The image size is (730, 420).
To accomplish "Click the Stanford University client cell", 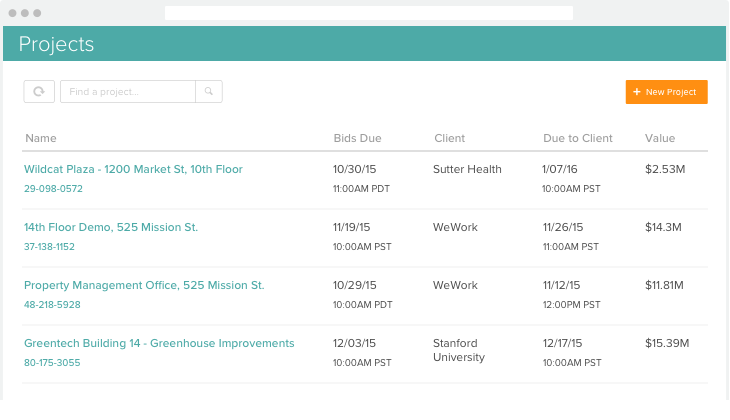I will 459,350.
